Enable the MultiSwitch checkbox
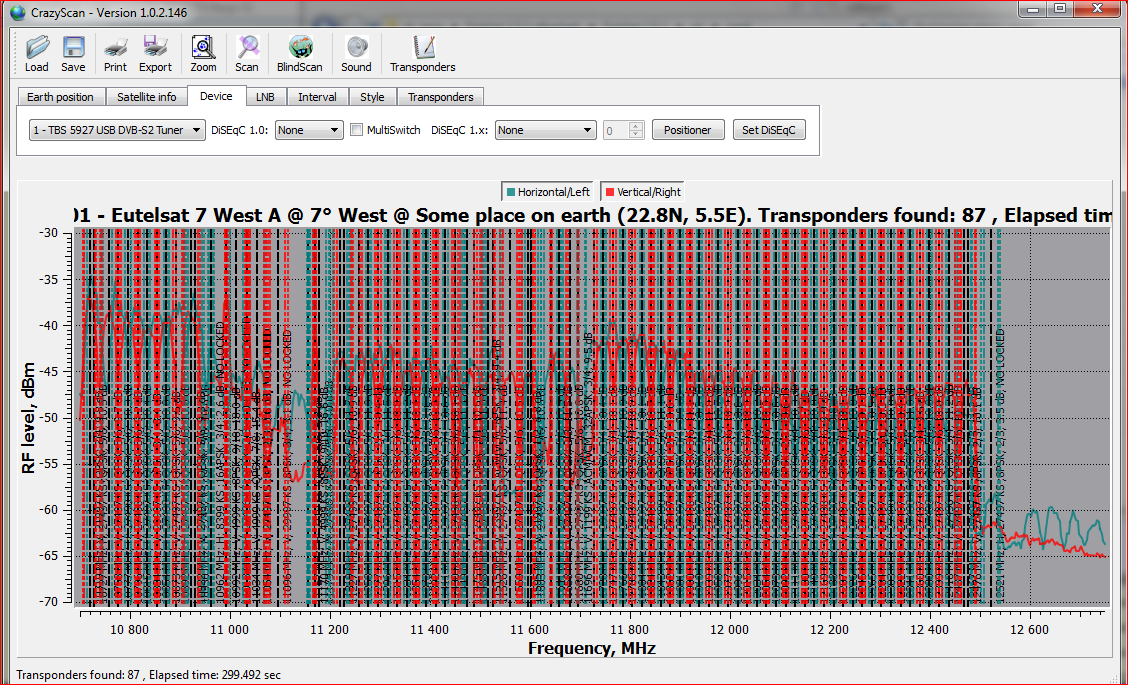 pyautogui.click(x=357, y=130)
